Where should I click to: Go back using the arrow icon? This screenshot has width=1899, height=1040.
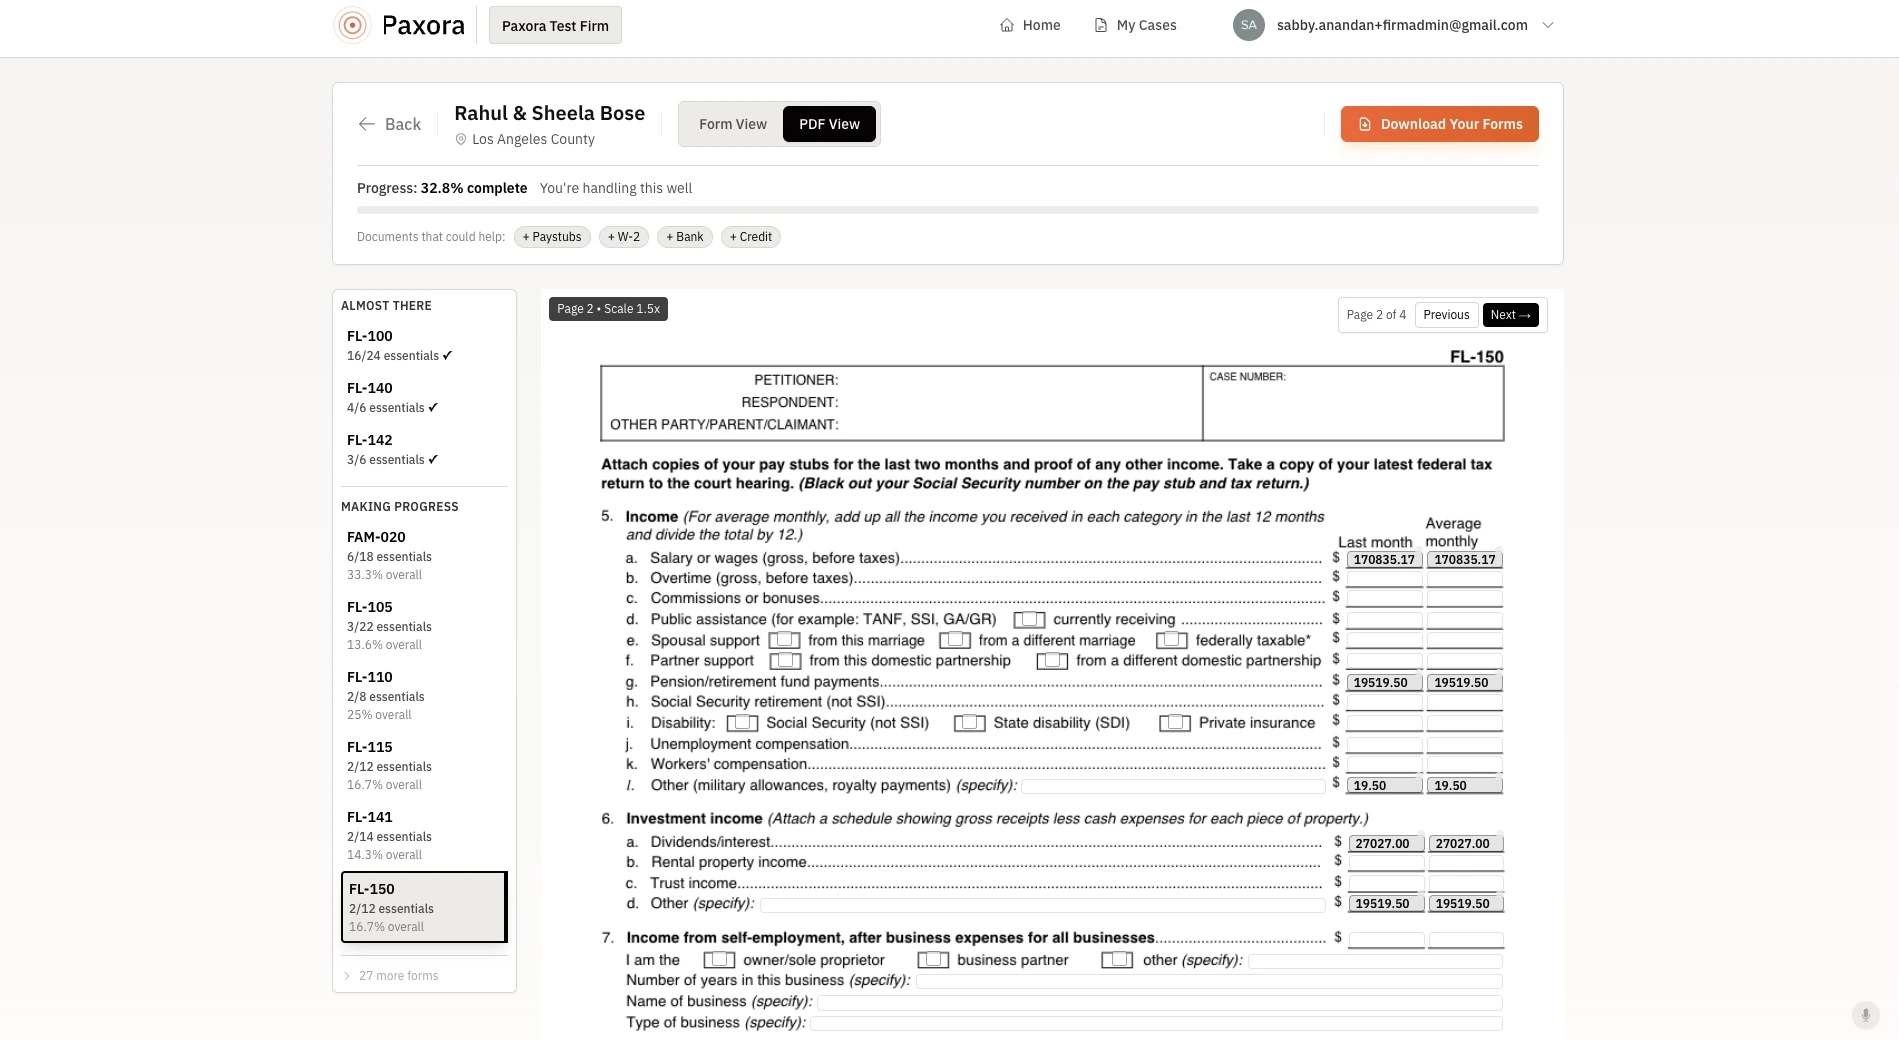point(367,124)
